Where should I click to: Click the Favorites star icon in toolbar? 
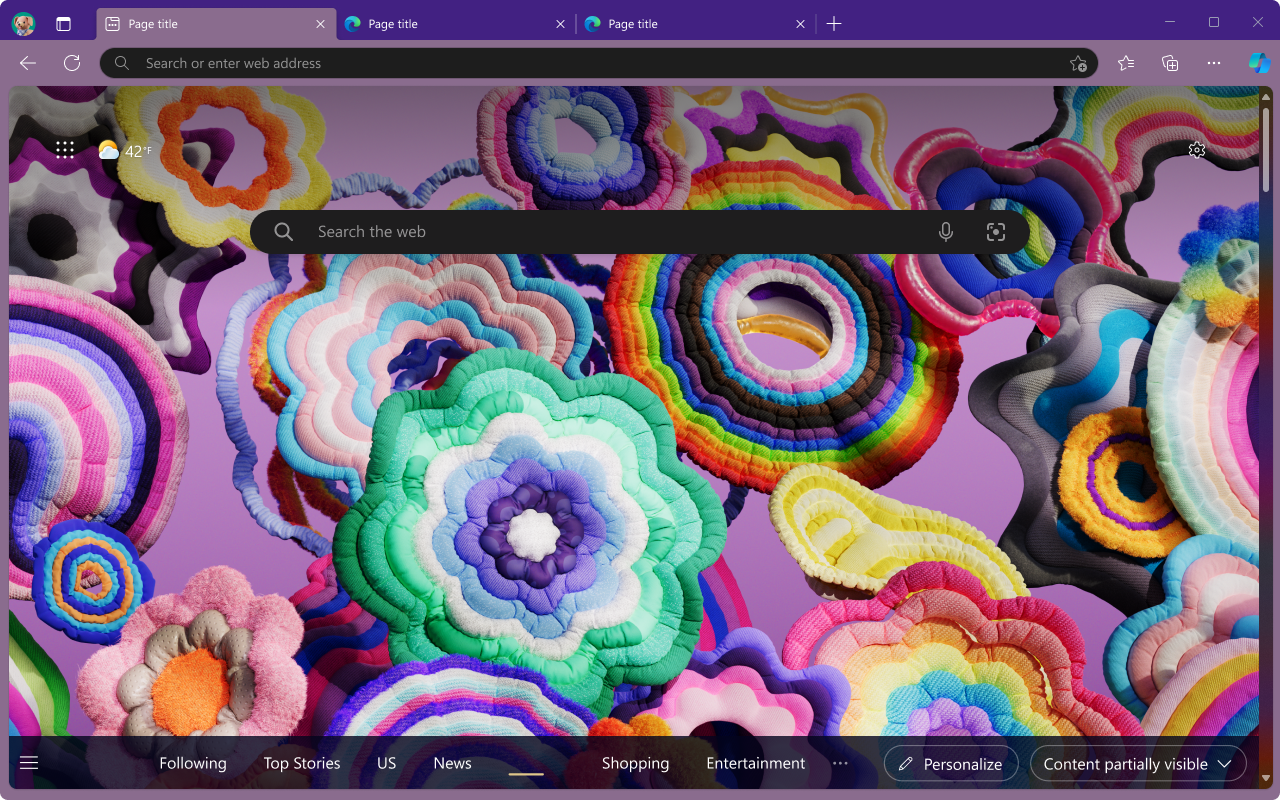pyautogui.click(x=1126, y=63)
